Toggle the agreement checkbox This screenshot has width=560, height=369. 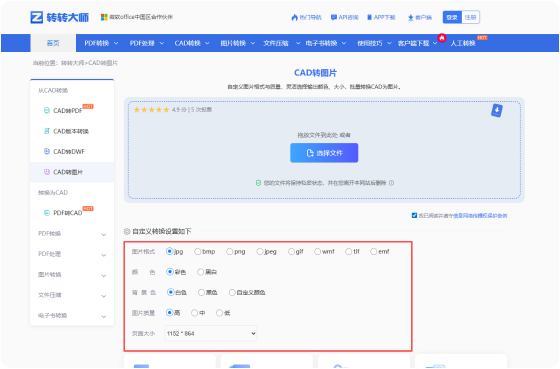pyautogui.click(x=414, y=215)
